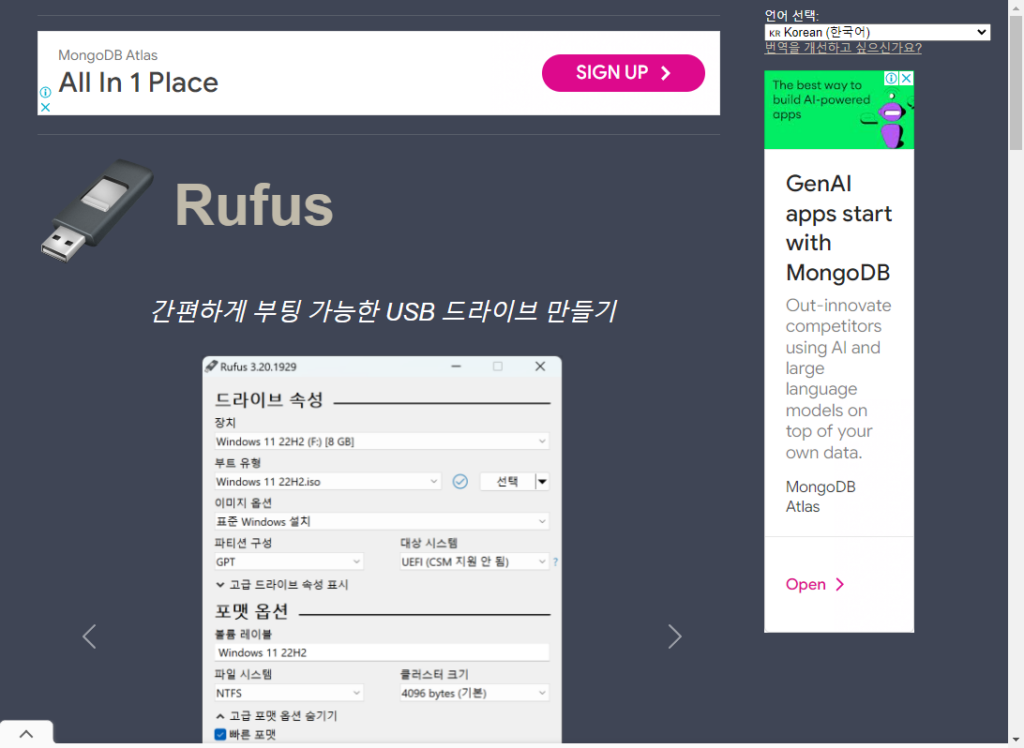Close the MongoDB Atlas top banner ad
Viewport: 1024px width, 748px height.
(x=45, y=107)
